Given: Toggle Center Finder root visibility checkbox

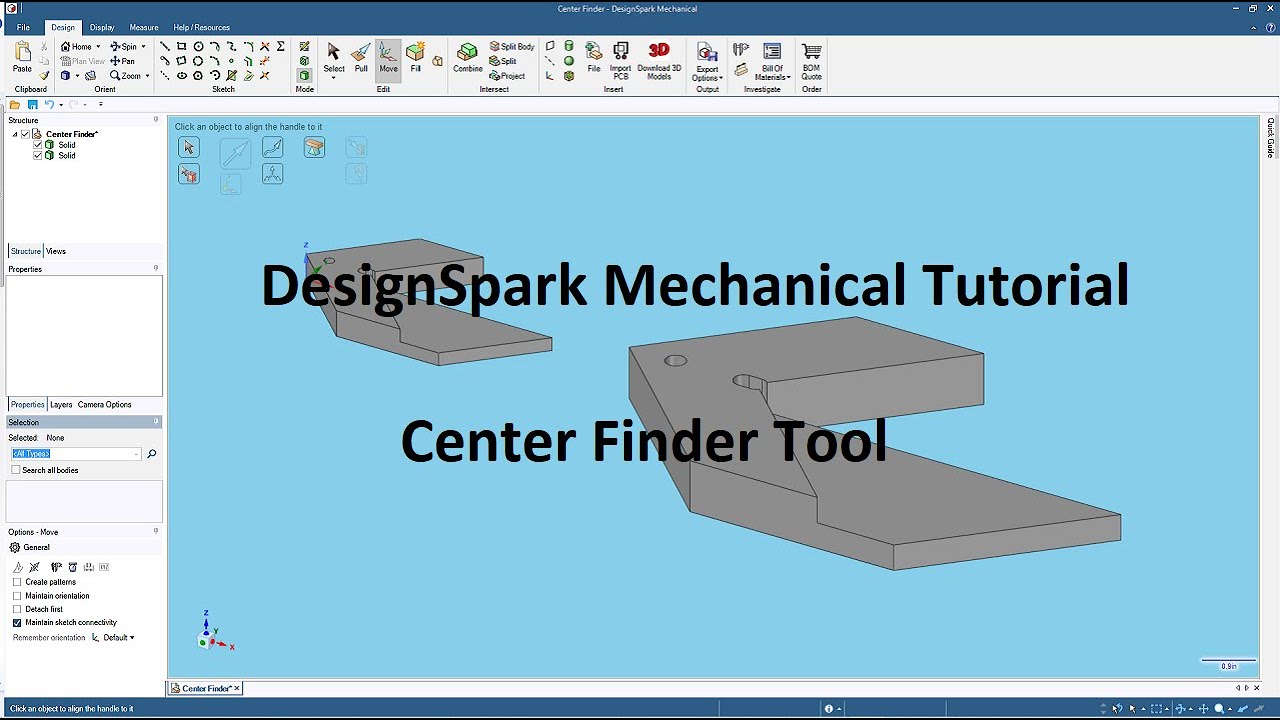Looking at the screenshot, I should (x=26, y=134).
